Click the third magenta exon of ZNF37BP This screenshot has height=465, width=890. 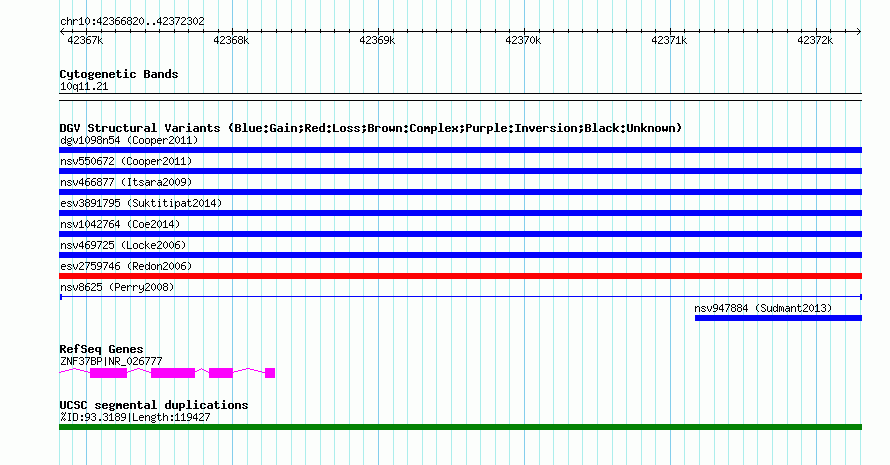click(221, 373)
